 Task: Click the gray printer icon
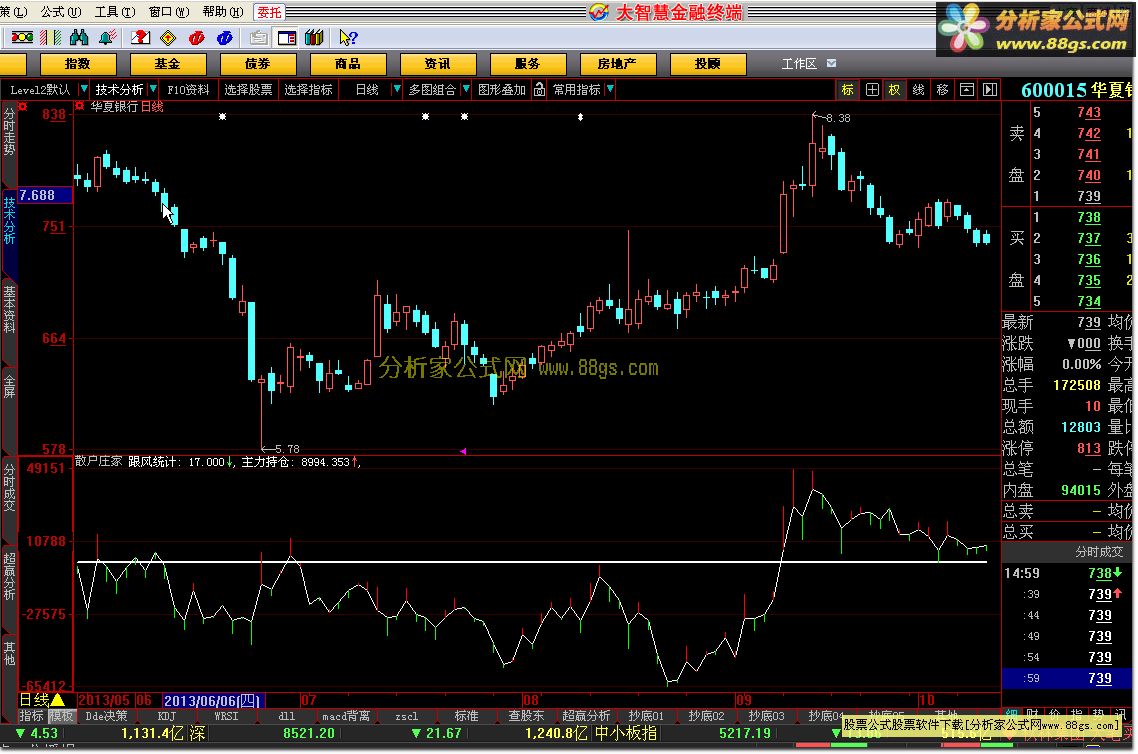tap(258, 37)
